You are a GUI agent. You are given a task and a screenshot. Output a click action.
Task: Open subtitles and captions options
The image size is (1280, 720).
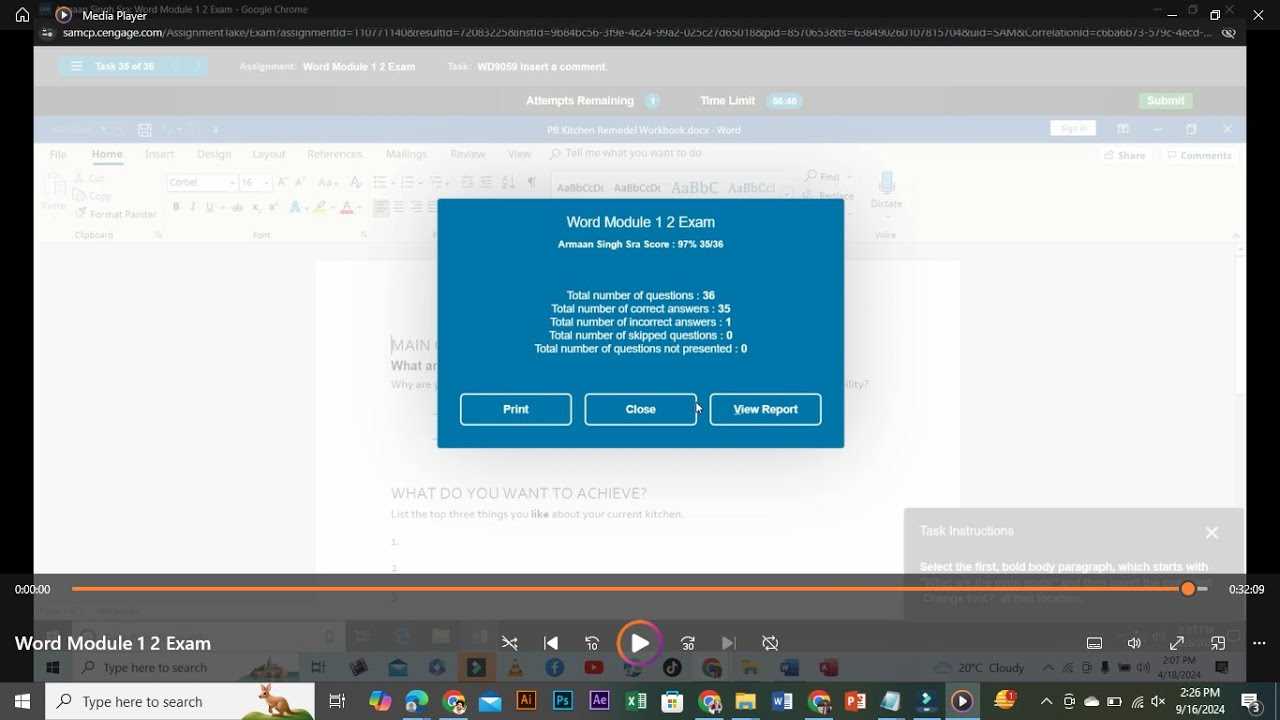[x=1094, y=643]
